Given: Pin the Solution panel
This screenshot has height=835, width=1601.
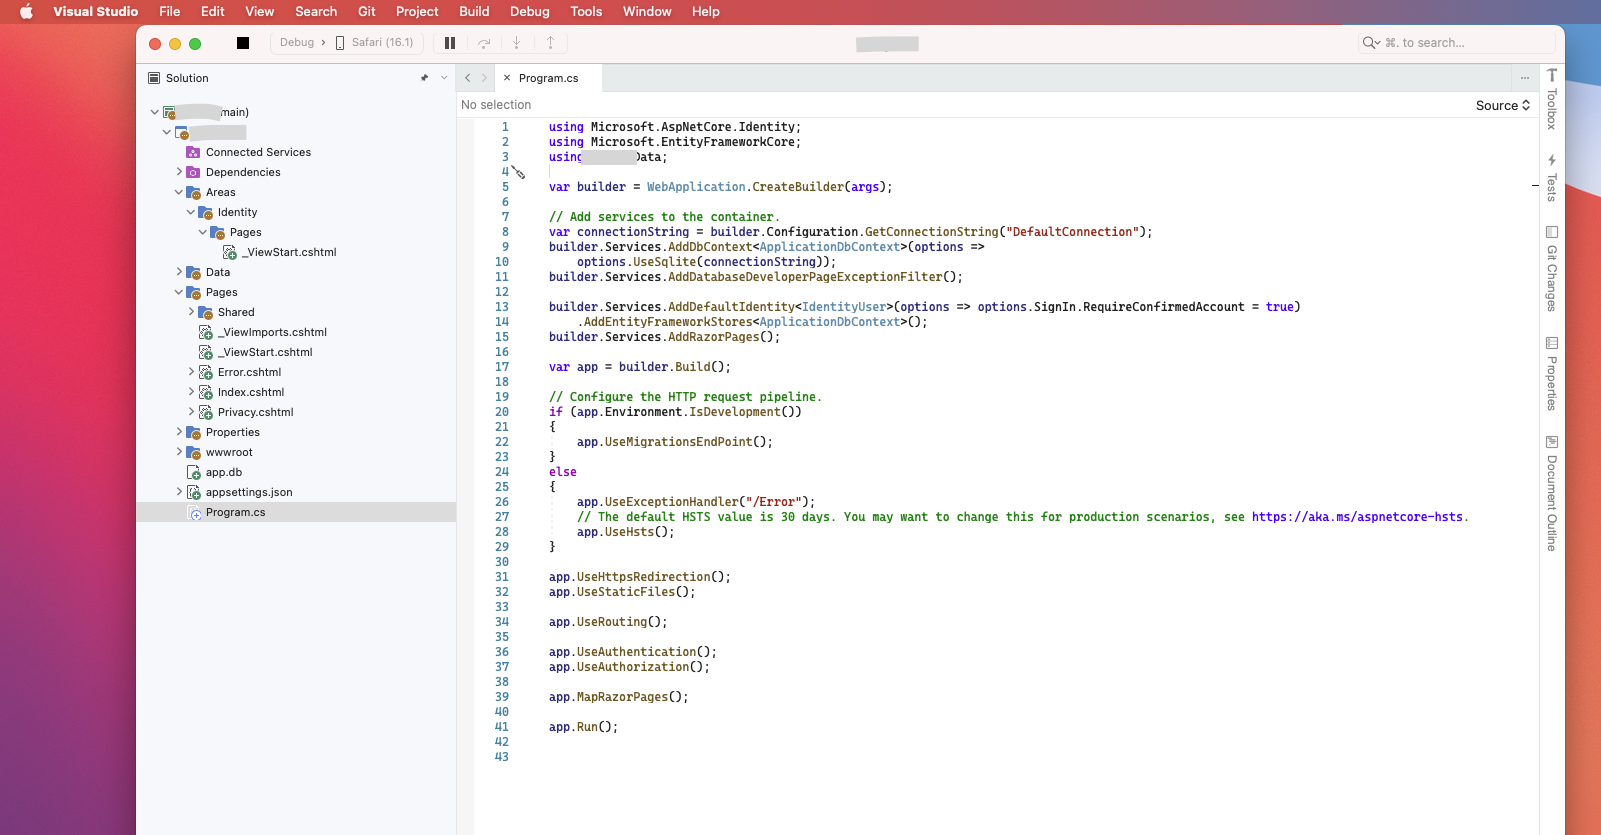Looking at the screenshot, I should [x=425, y=78].
